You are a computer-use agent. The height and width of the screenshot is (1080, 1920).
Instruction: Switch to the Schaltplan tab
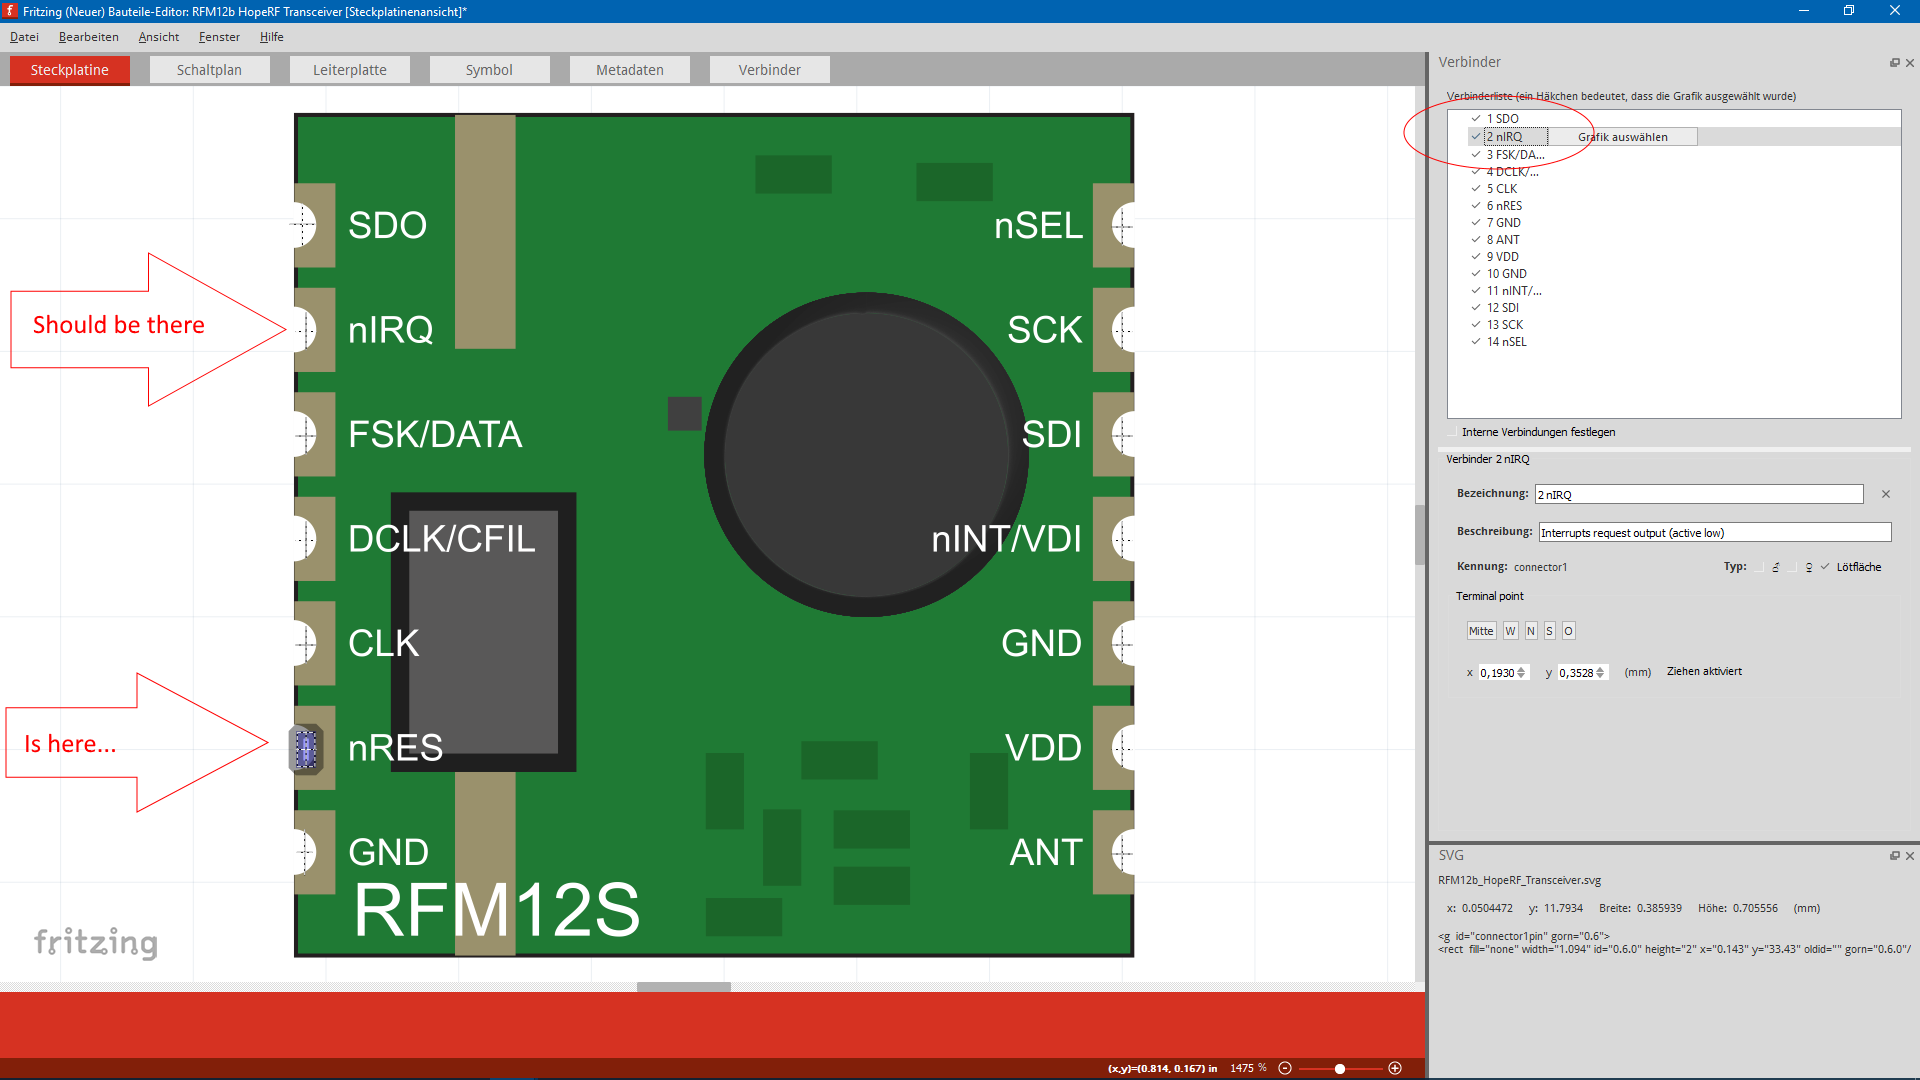coord(209,69)
